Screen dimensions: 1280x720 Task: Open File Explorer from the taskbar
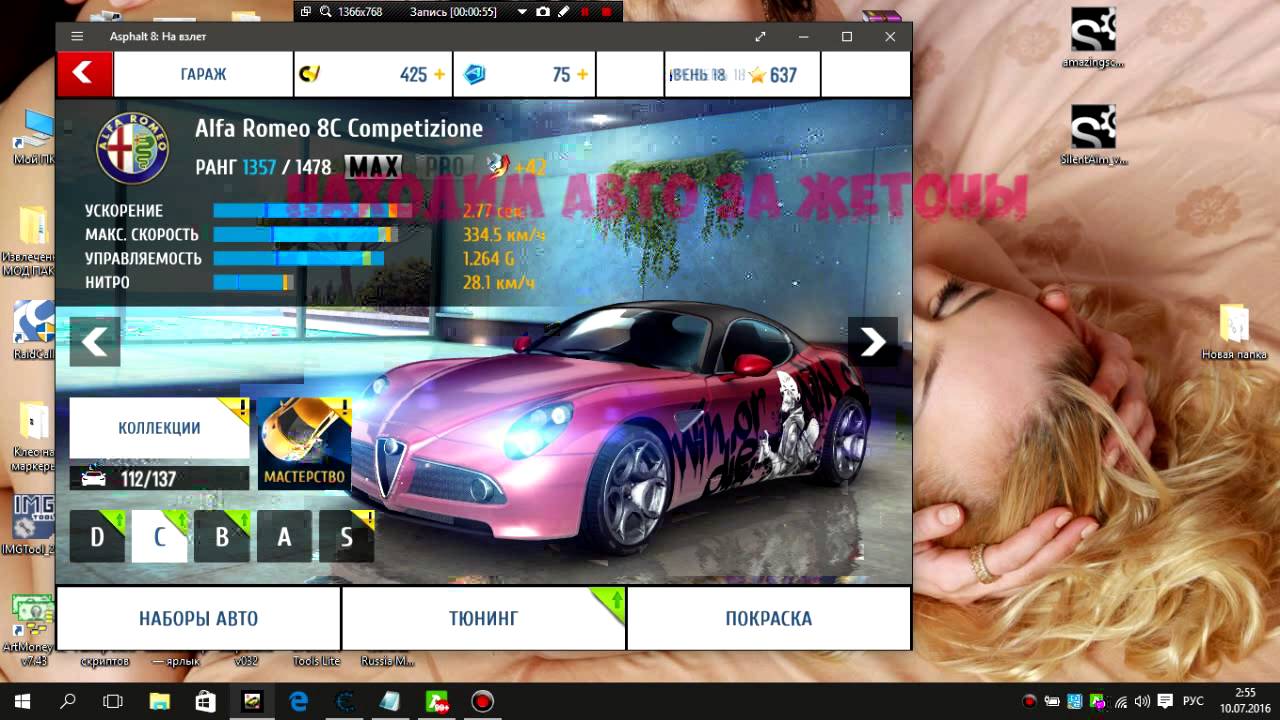pyautogui.click(x=160, y=702)
